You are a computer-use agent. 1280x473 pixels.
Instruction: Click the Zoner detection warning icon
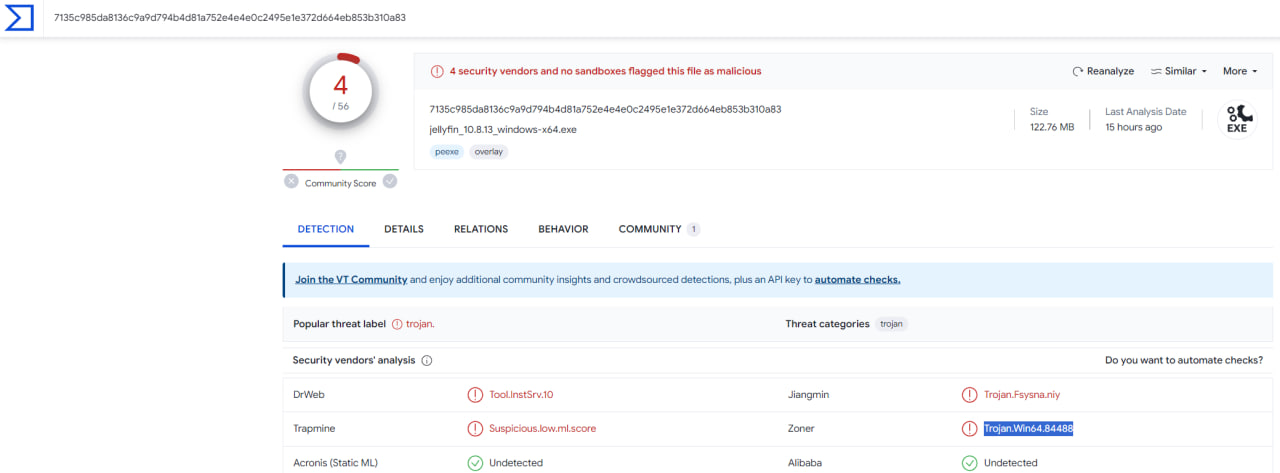(x=969, y=429)
